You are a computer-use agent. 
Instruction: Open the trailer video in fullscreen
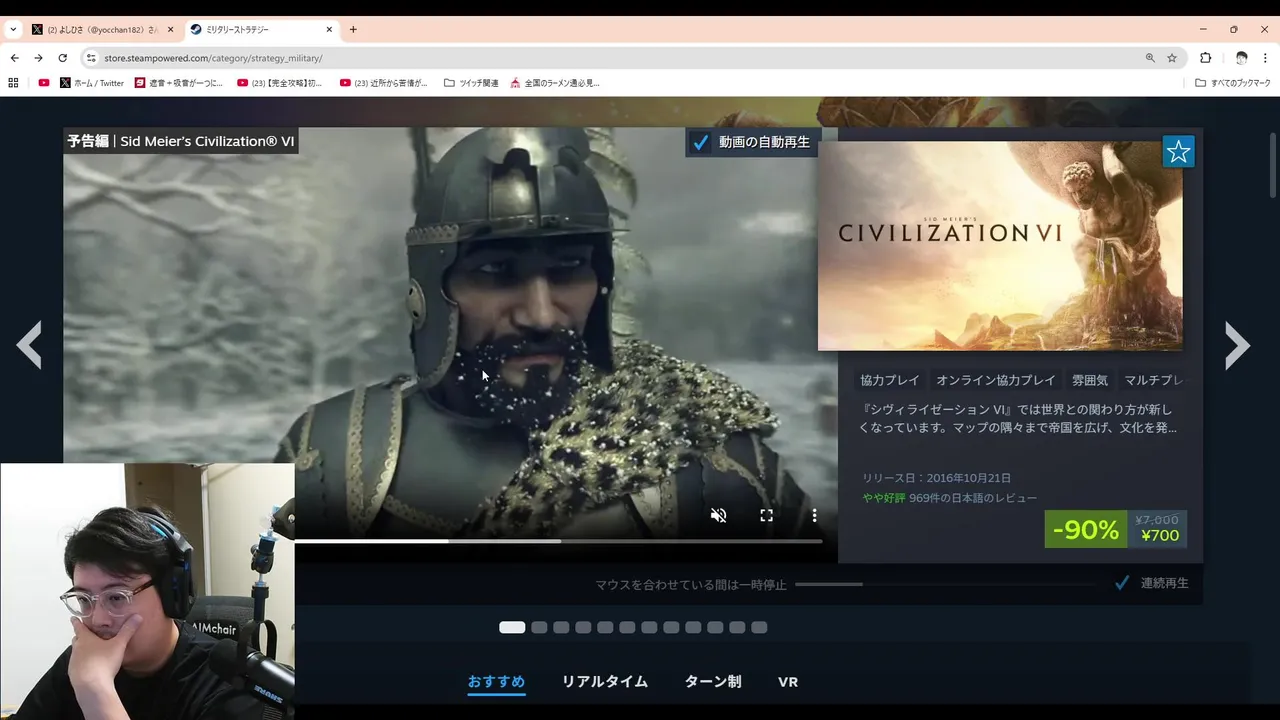[766, 515]
